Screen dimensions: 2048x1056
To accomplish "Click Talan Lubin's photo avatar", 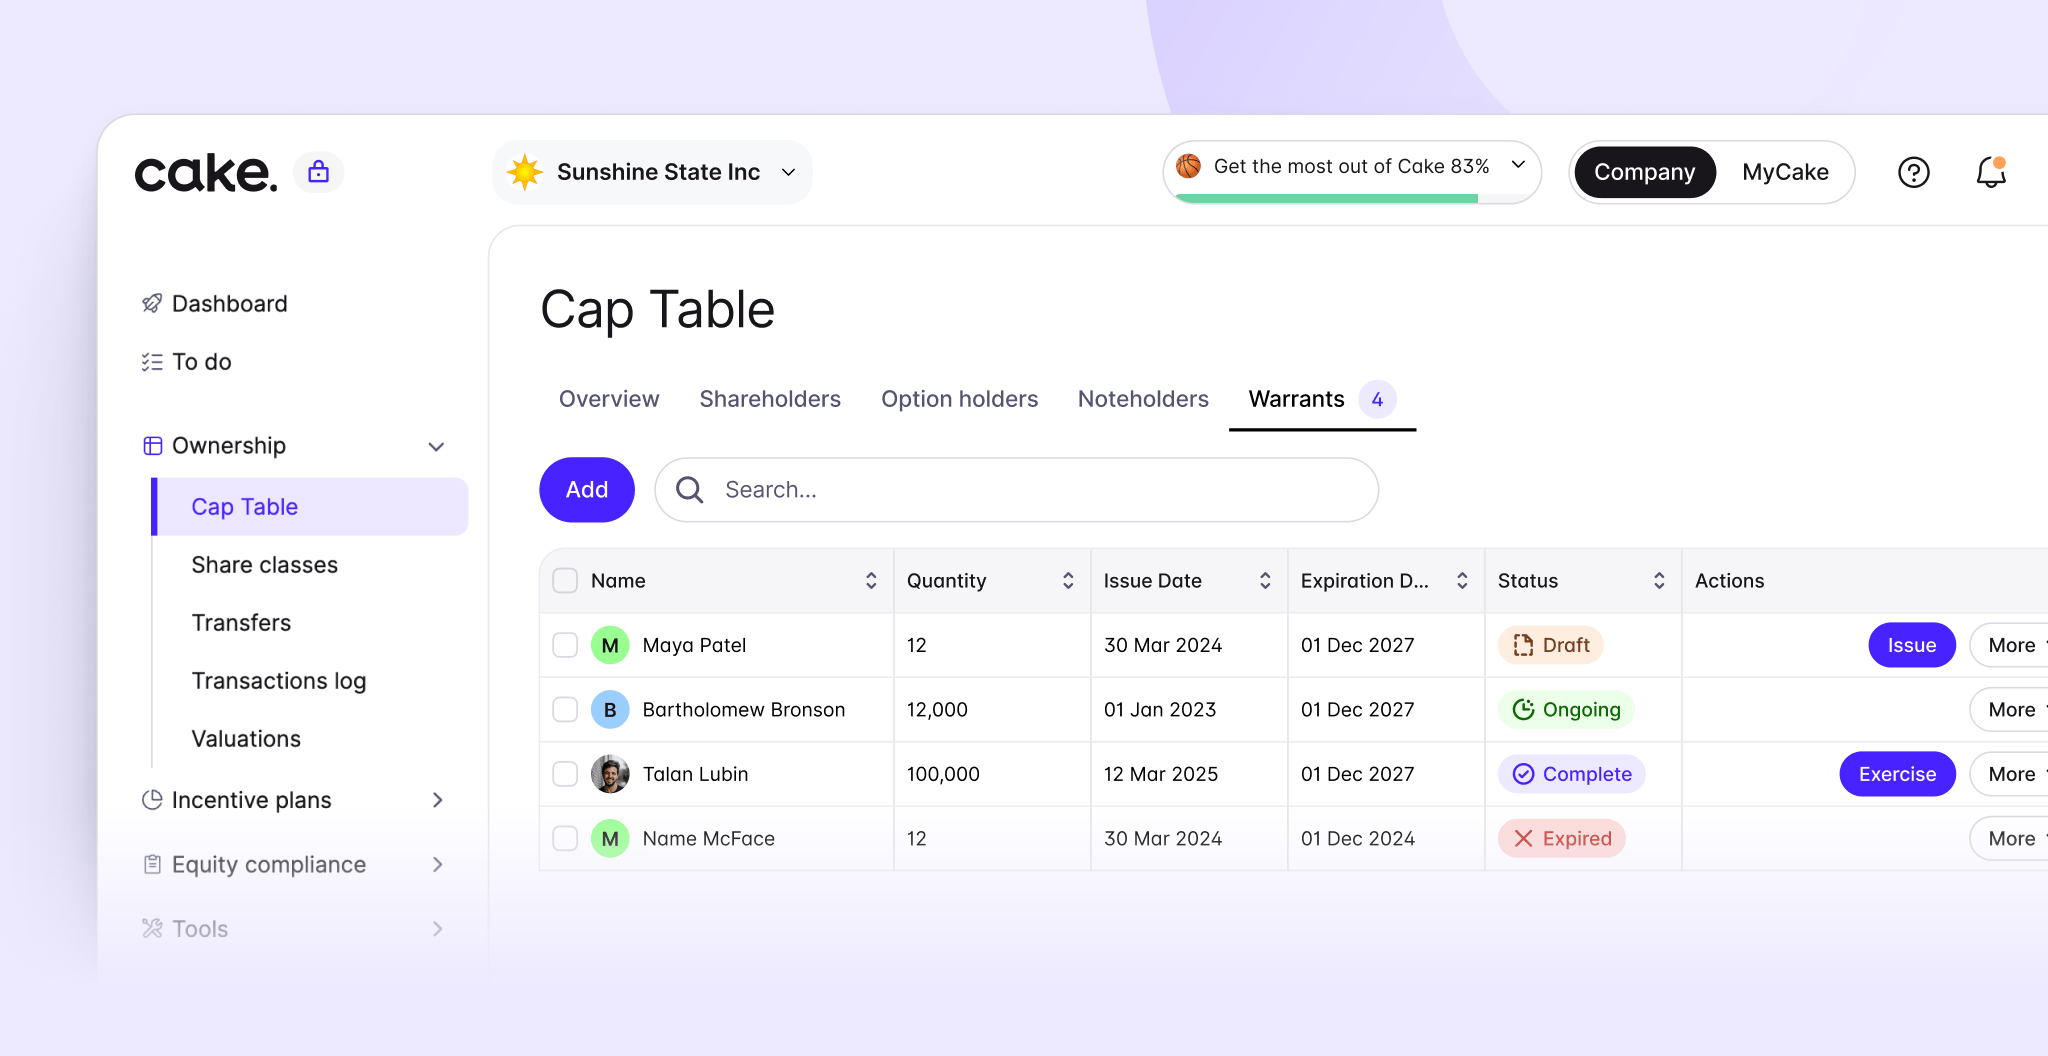I will pyautogui.click(x=610, y=774).
